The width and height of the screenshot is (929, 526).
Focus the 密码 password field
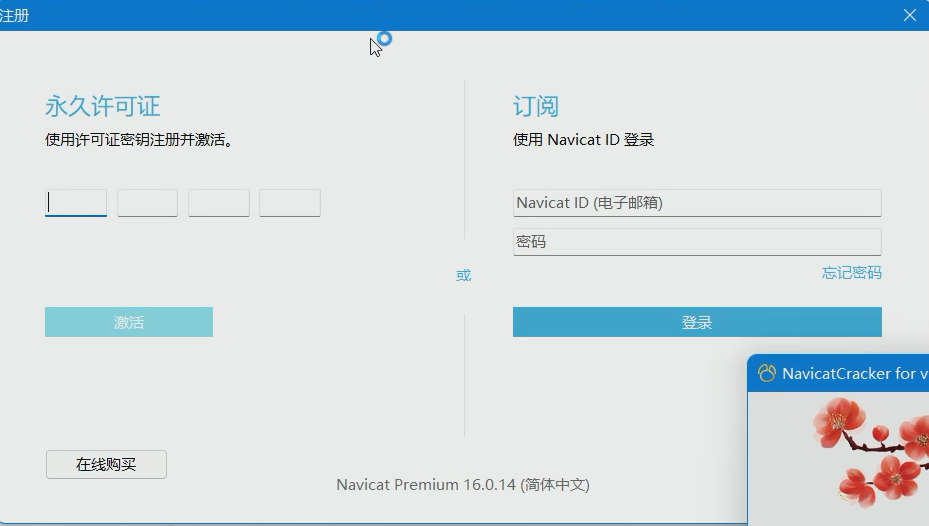coord(697,242)
